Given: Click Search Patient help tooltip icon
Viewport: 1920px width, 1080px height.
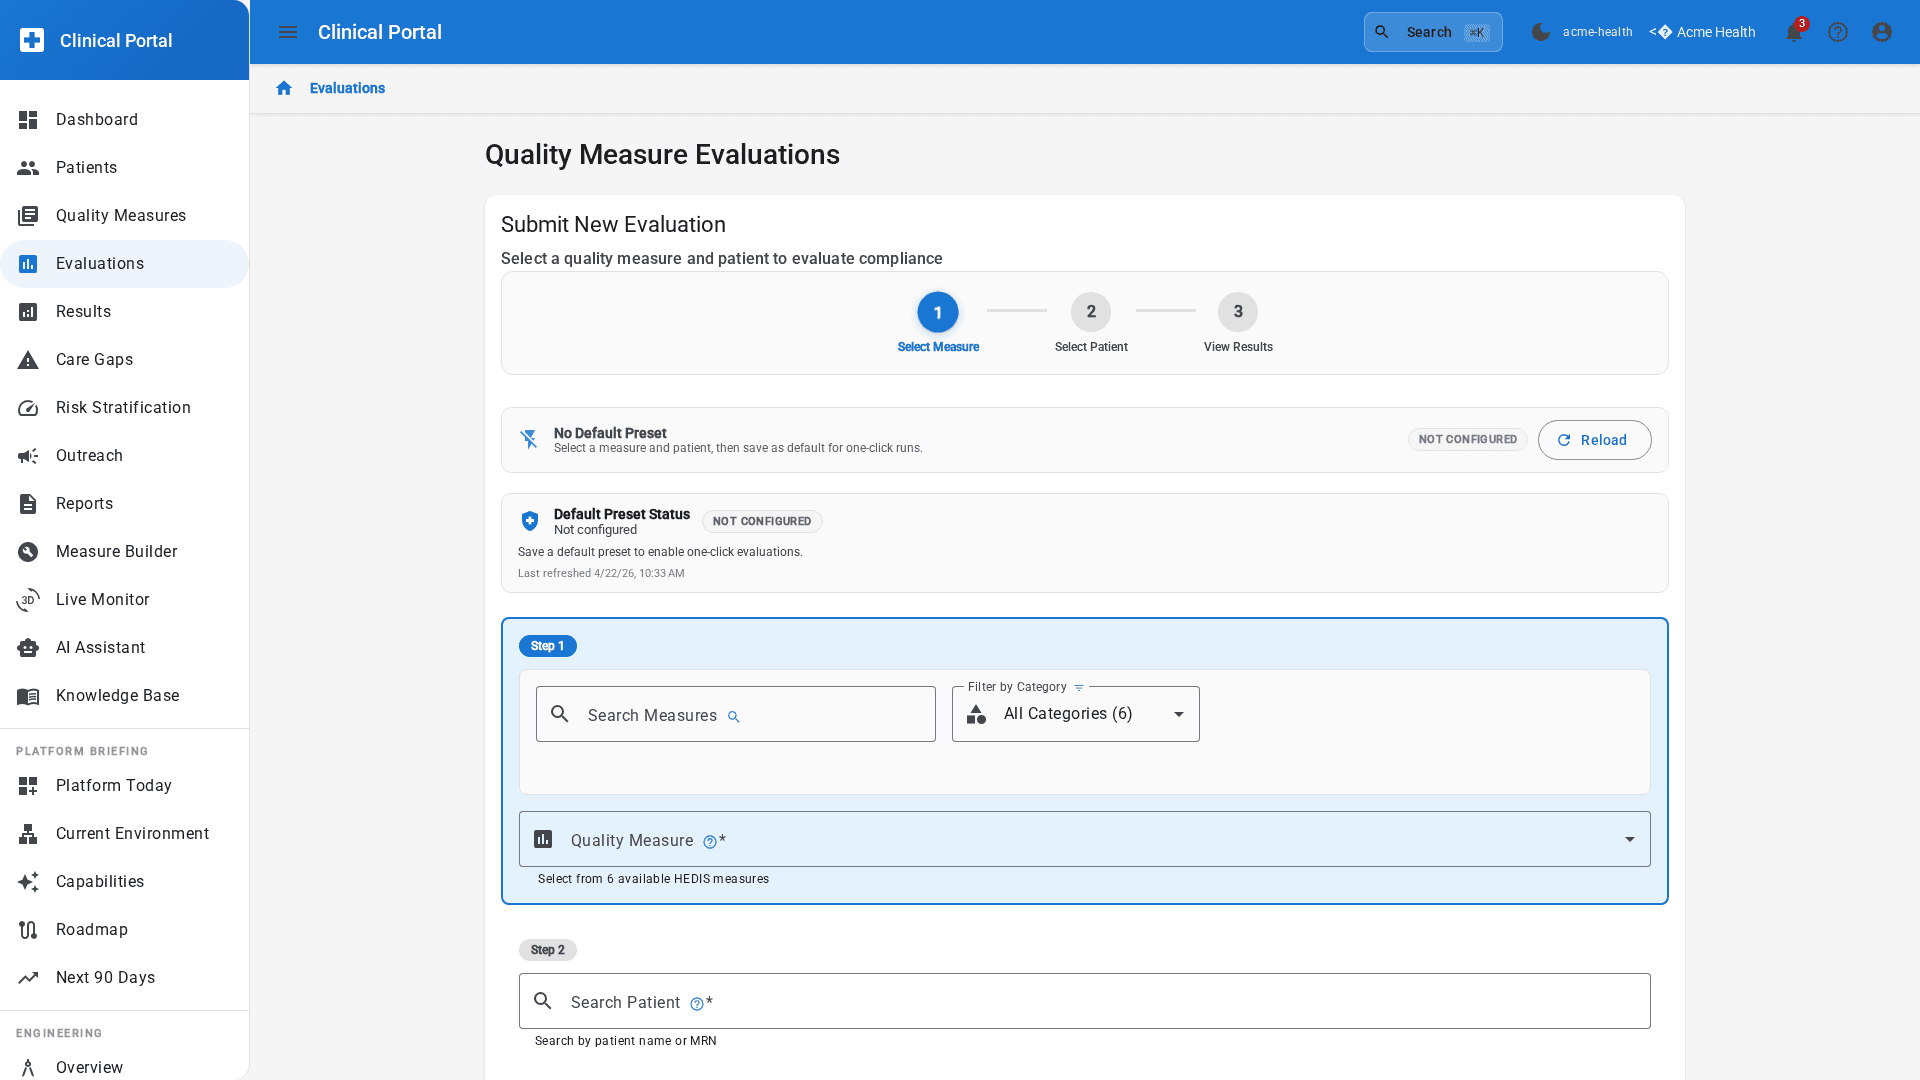Looking at the screenshot, I should click(x=696, y=1004).
